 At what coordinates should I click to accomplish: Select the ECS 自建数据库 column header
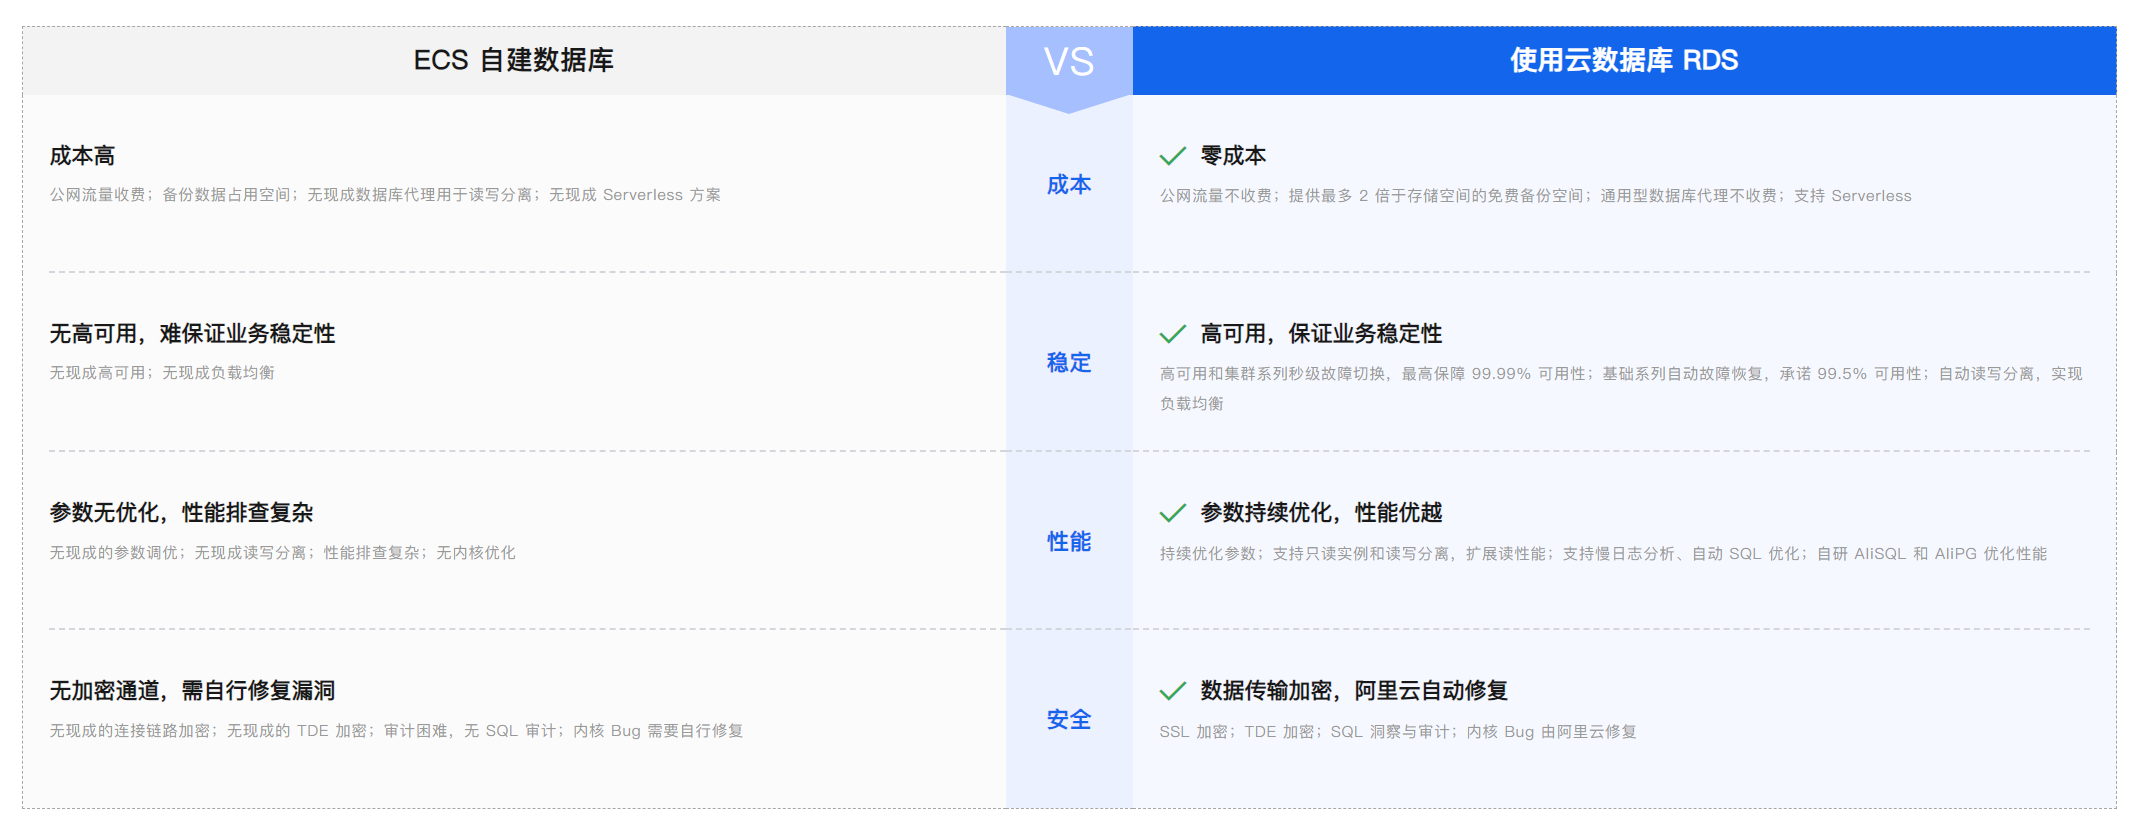pyautogui.click(x=514, y=60)
